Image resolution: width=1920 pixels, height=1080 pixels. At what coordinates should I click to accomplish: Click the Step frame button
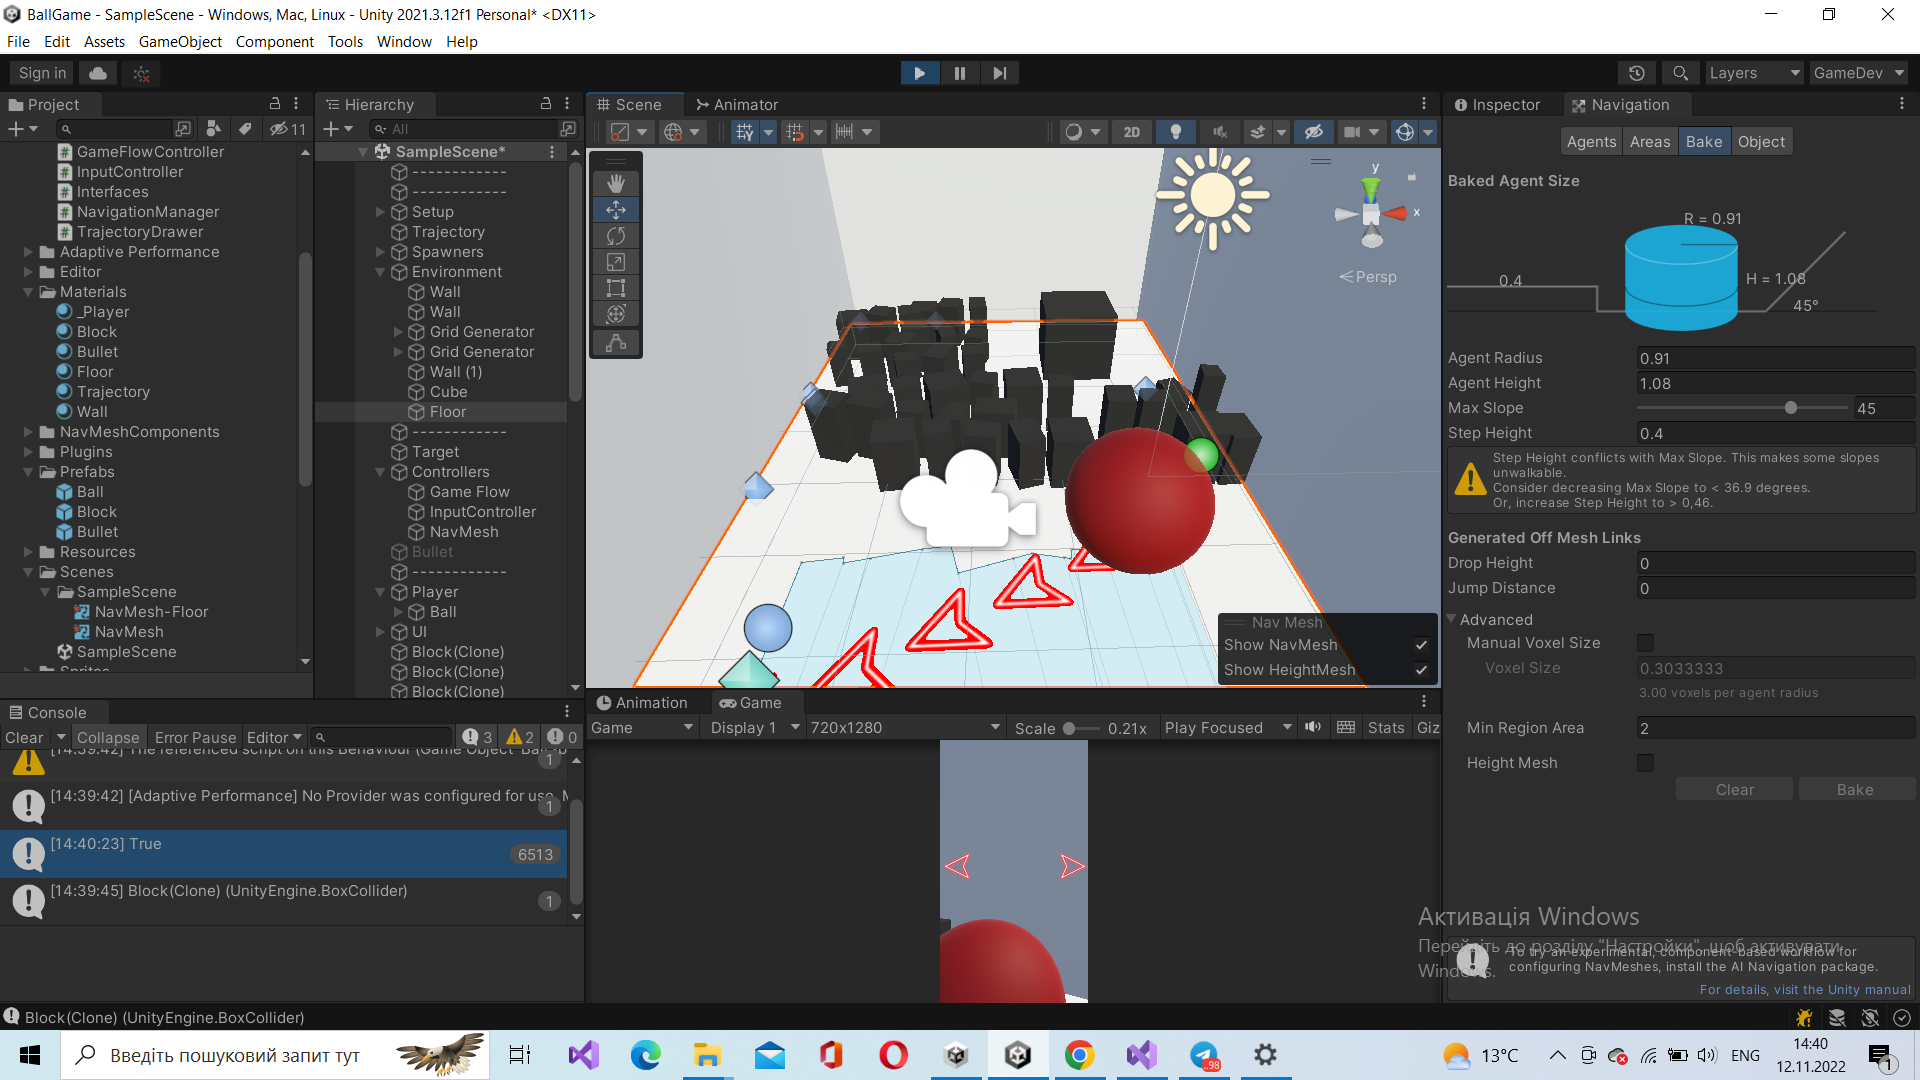click(999, 73)
